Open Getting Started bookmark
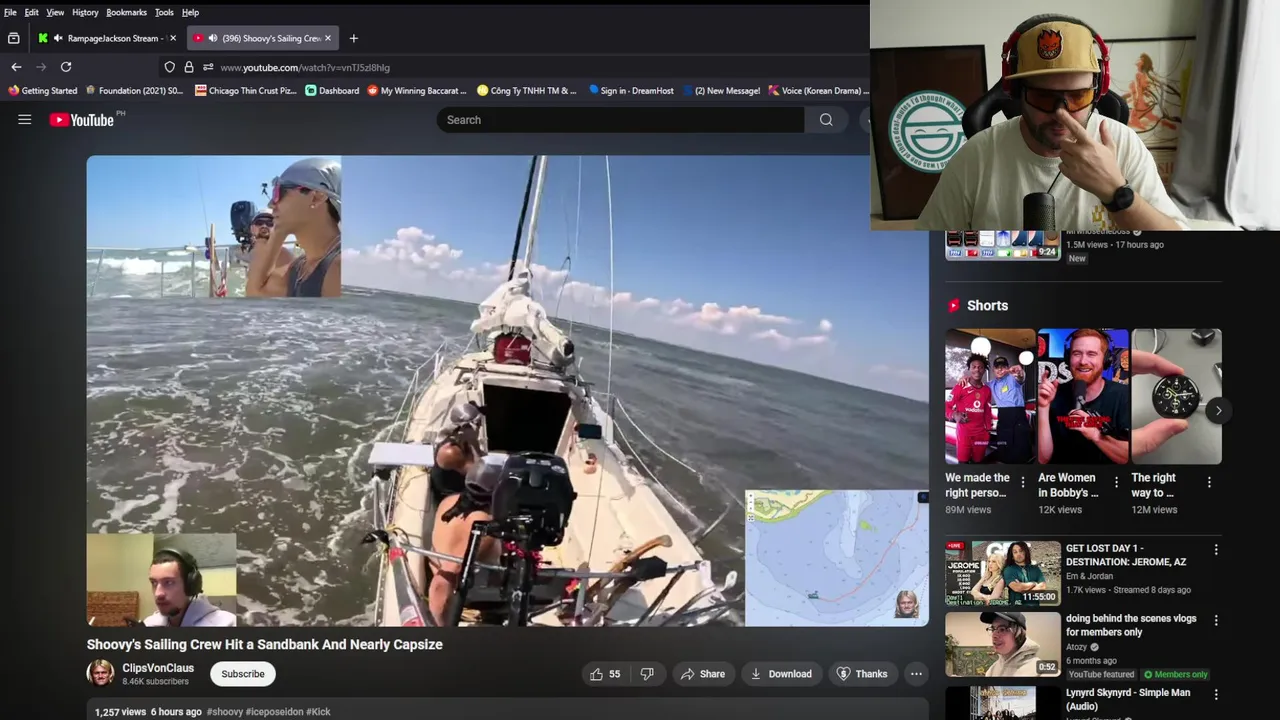 coord(42,90)
